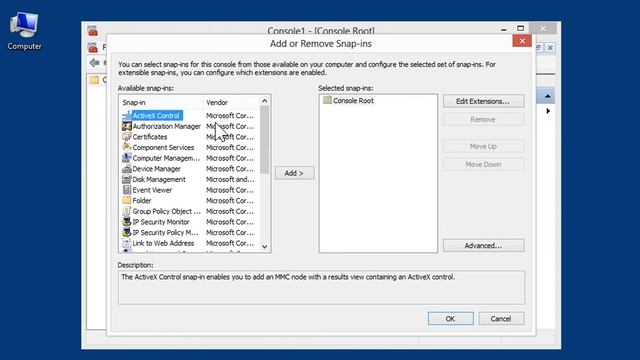This screenshot has height=360, width=640.
Task: Select the ActiveX Control row text
Action: [156, 116]
